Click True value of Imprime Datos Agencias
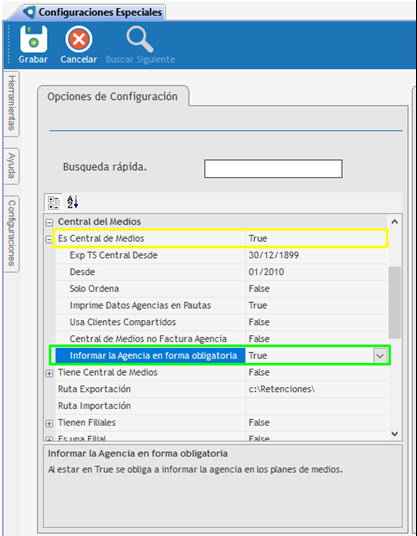The height and width of the screenshot is (536, 417). click(258, 305)
